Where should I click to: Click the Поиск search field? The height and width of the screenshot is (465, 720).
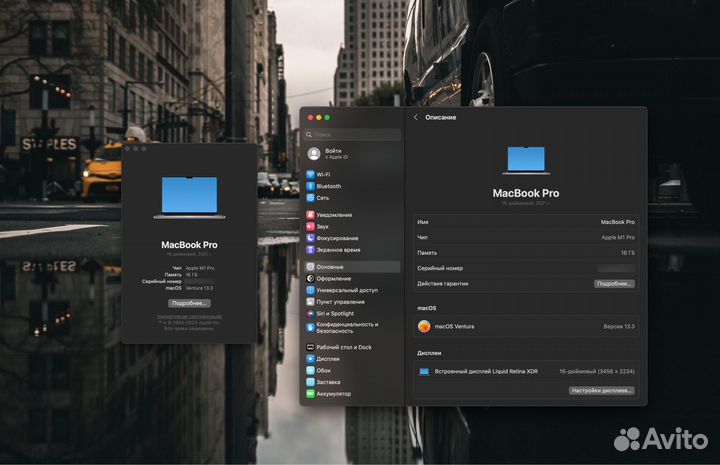(x=352, y=134)
